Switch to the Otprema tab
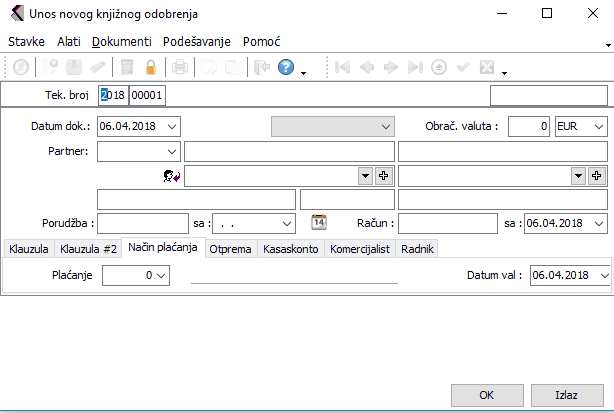614x413 pixels. pyautogui.click(x=230, y=248)
